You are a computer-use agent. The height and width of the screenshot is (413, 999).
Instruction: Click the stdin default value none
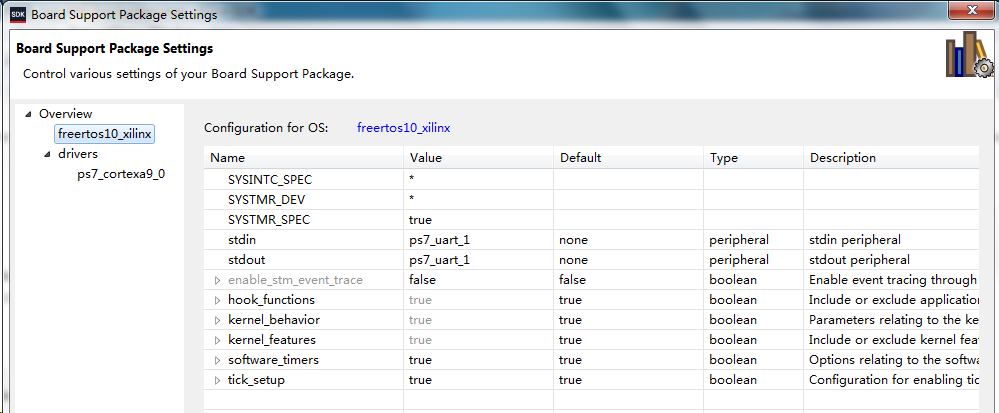(573, 240)
